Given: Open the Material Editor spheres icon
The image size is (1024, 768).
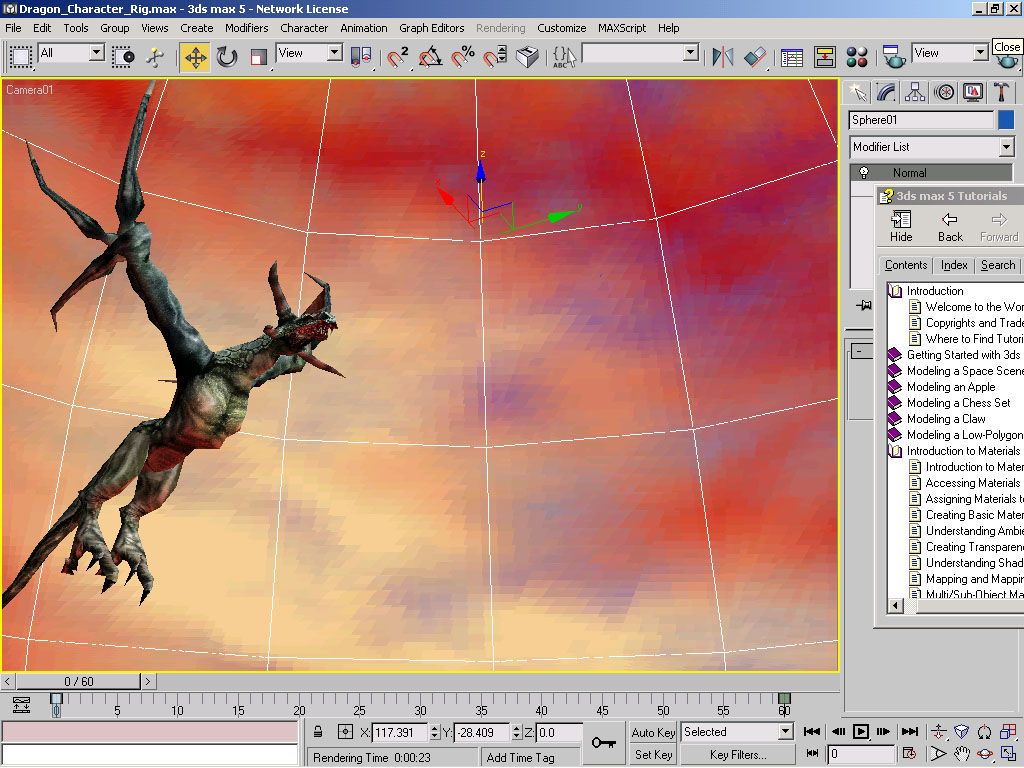Looking at the screenshot, I should (x=857, y=57).
